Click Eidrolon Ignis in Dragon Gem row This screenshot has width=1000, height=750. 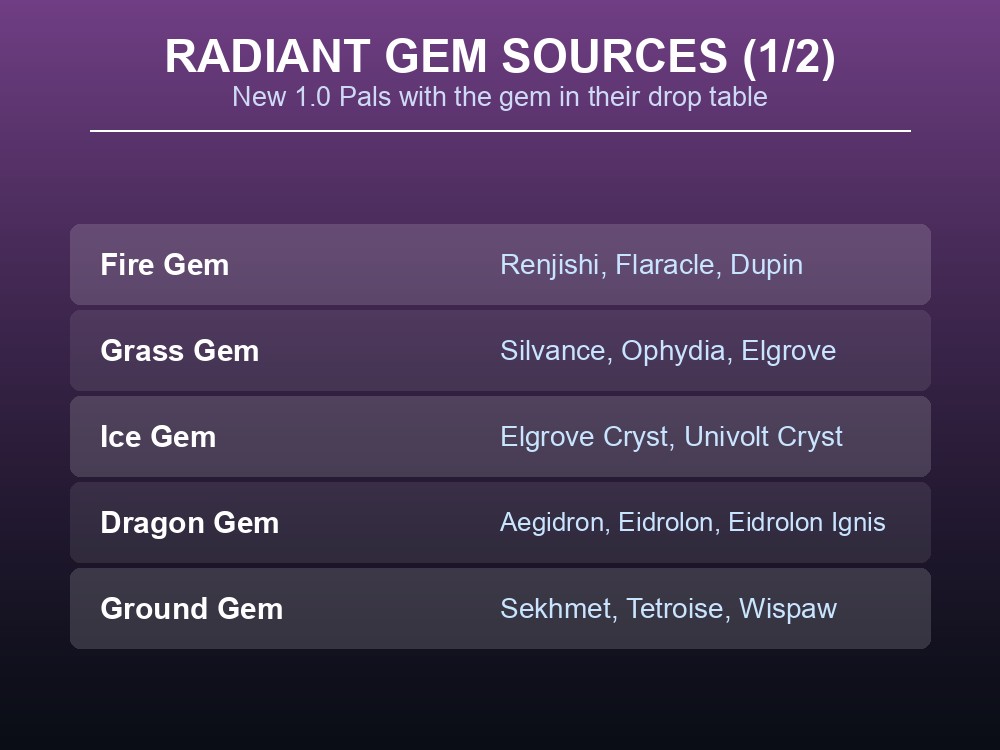(807, 523)
